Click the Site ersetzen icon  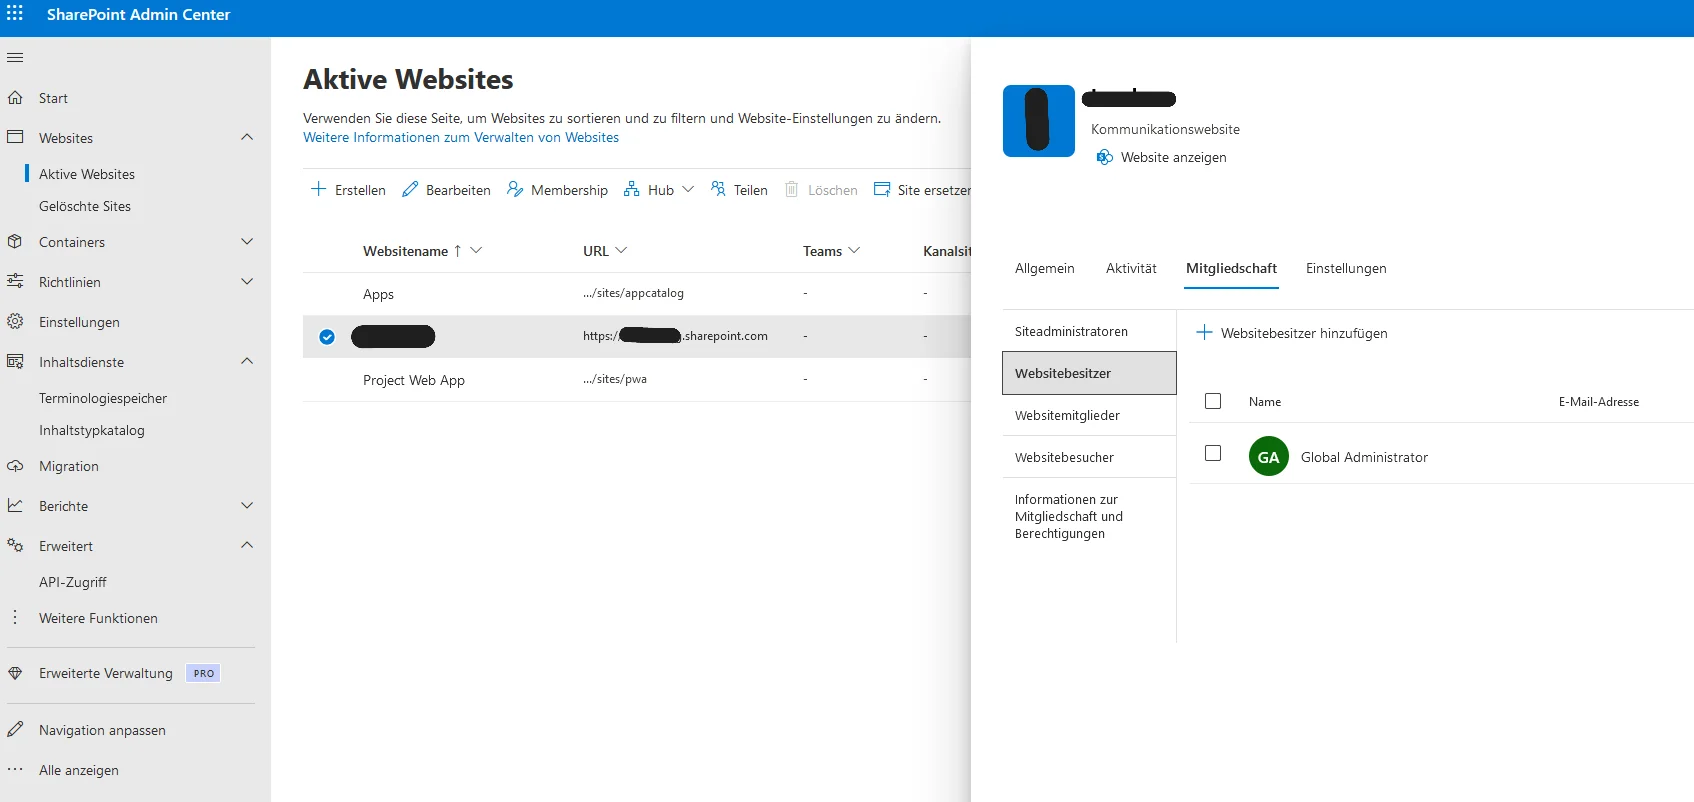tap(882, 189)
